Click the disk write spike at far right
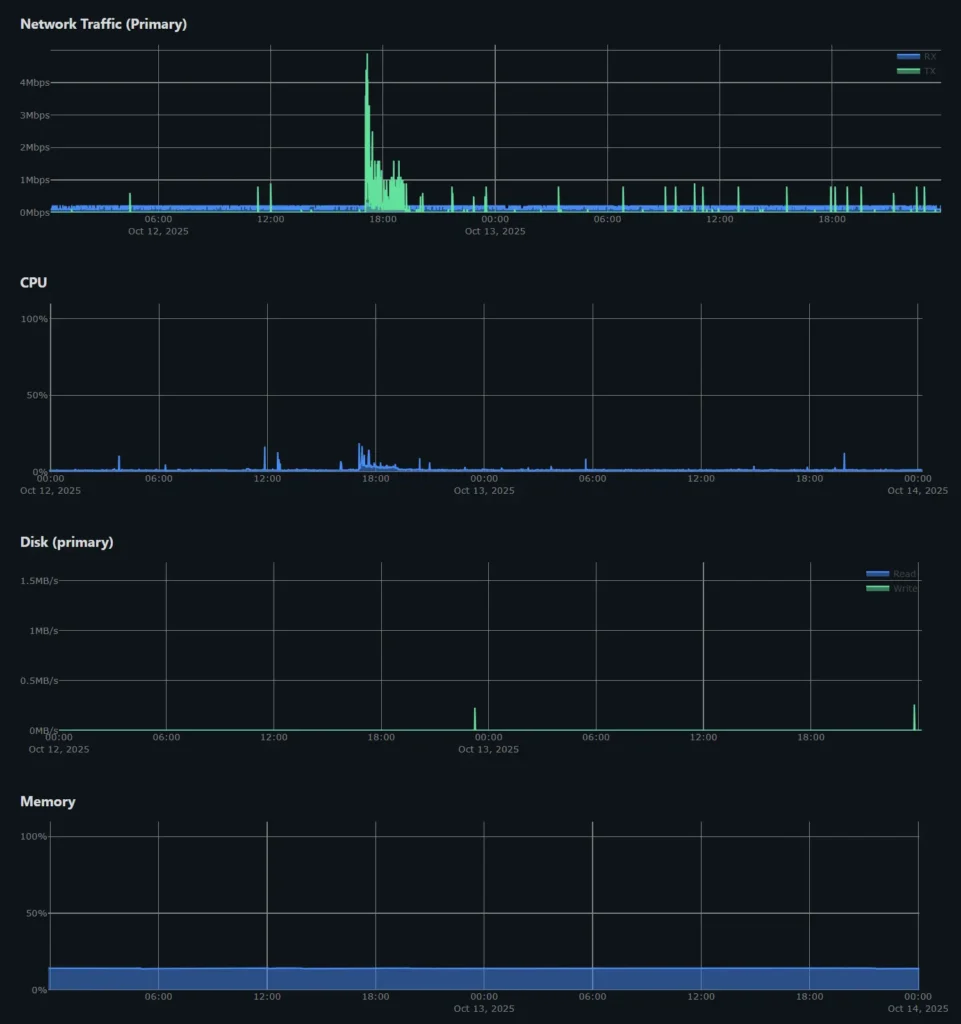This screenshot has width=961, height=1024. click(914, 716)
